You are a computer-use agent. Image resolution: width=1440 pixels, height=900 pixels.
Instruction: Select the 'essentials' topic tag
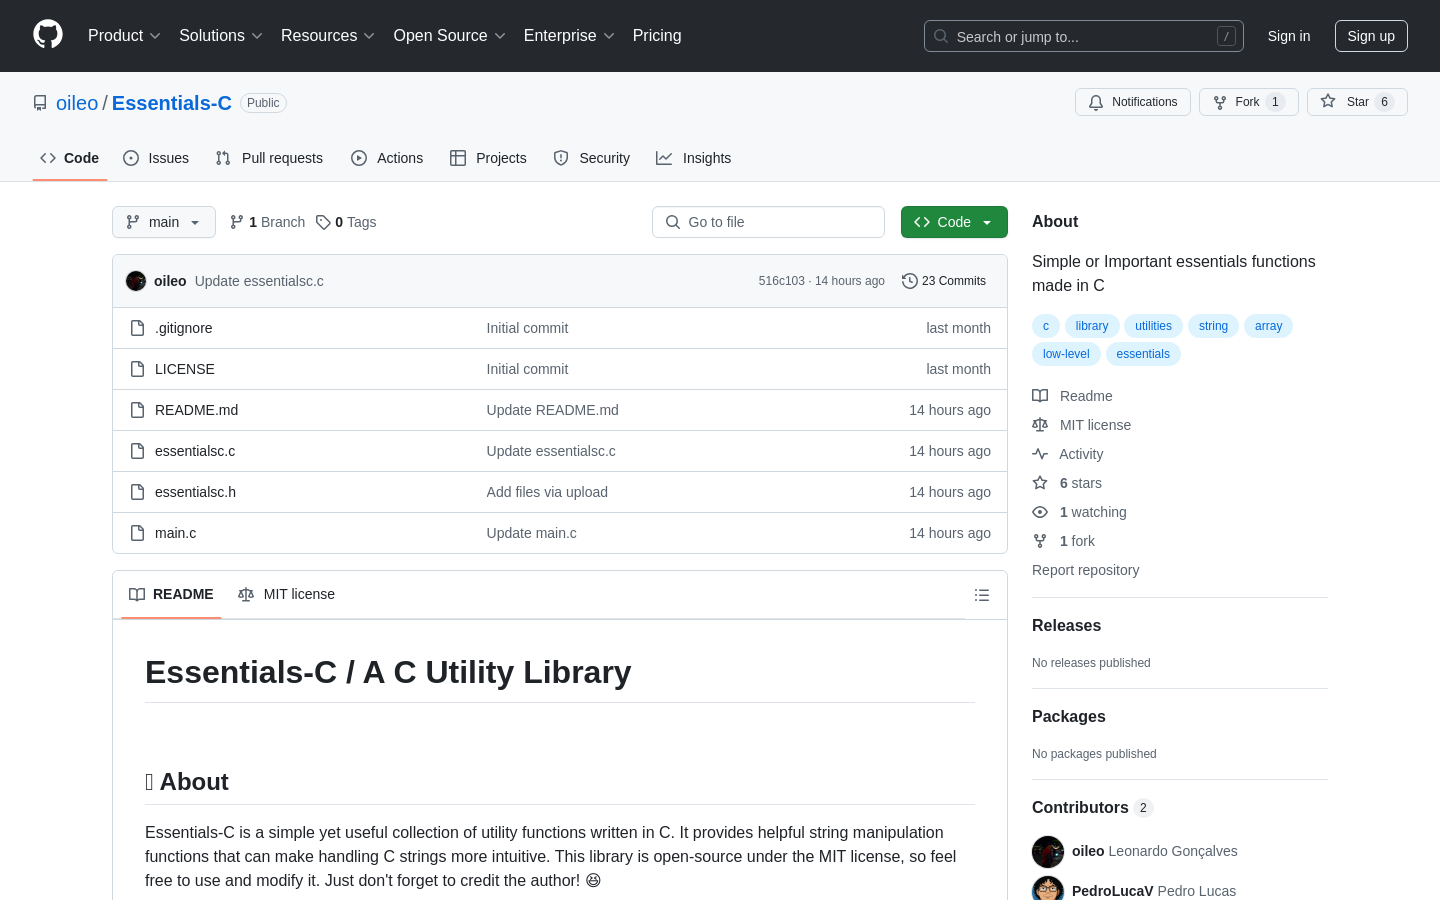point(1143,354)
